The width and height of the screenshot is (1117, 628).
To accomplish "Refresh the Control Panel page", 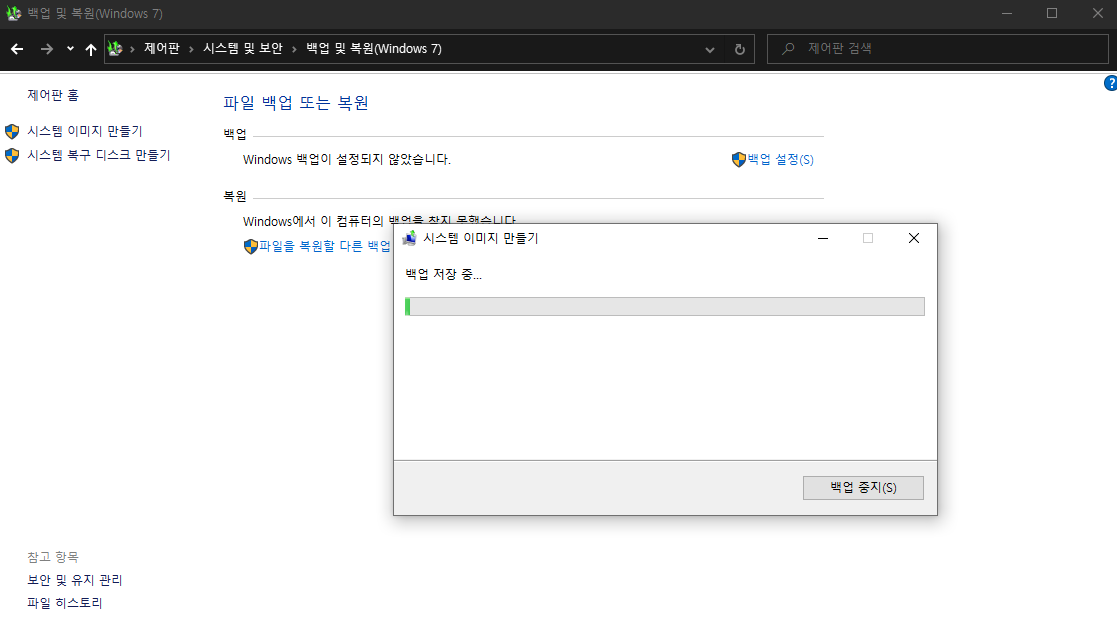I will [x=739, y=49].
